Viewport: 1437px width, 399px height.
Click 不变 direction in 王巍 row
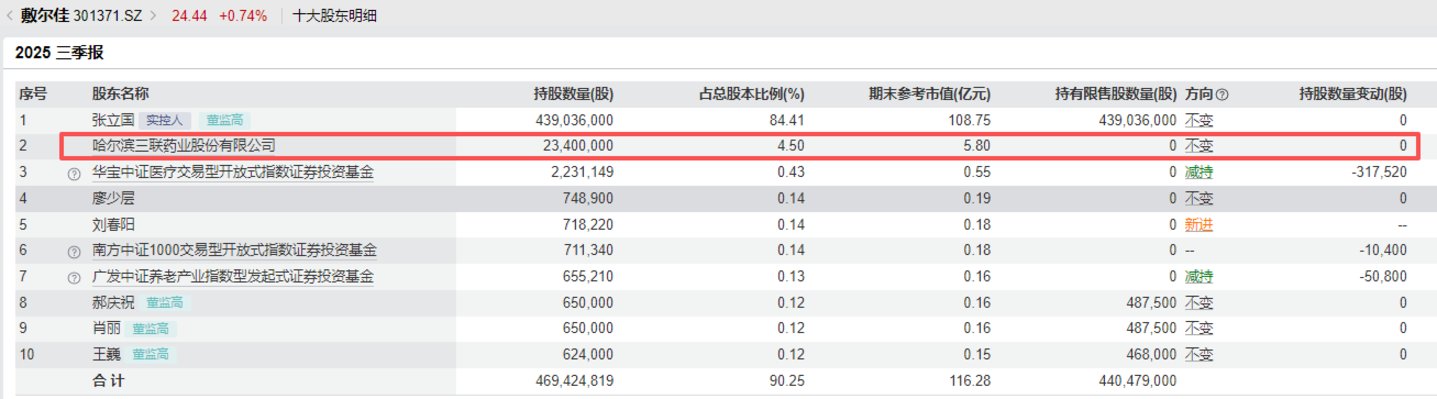point(1199,355)
